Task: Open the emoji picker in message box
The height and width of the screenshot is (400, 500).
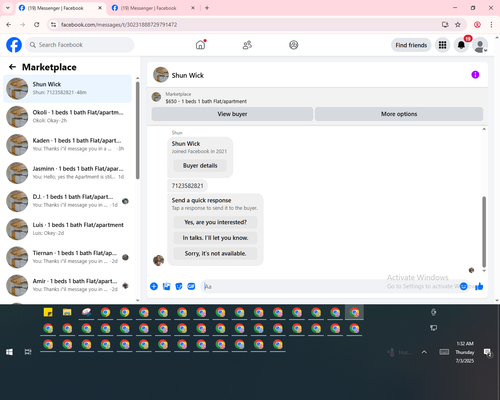Action: [463, 286]
